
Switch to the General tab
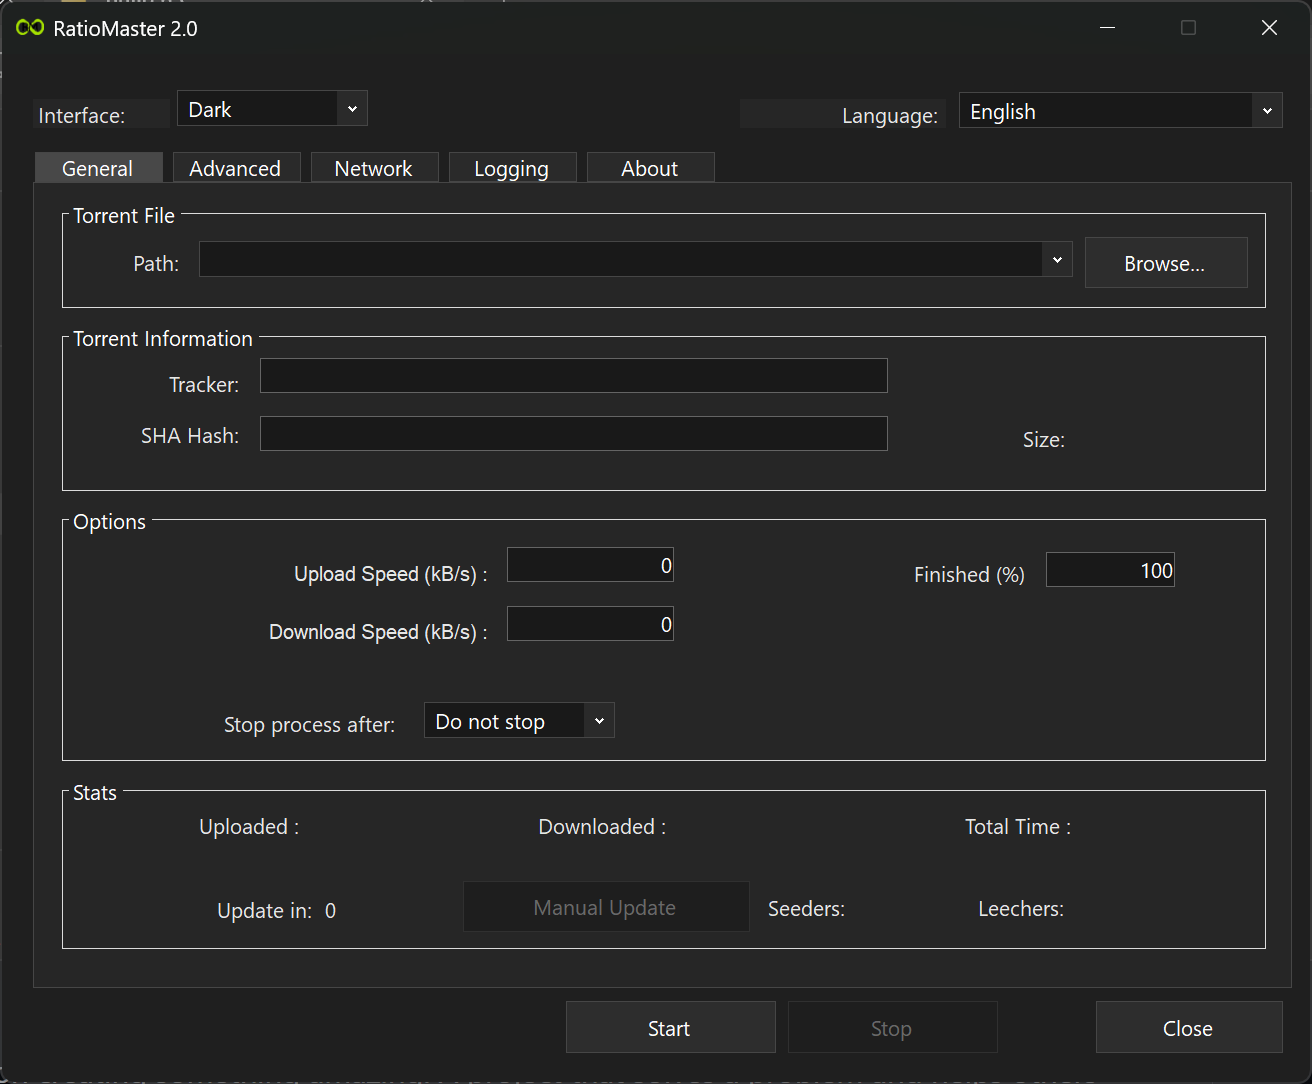pos(98,168)
